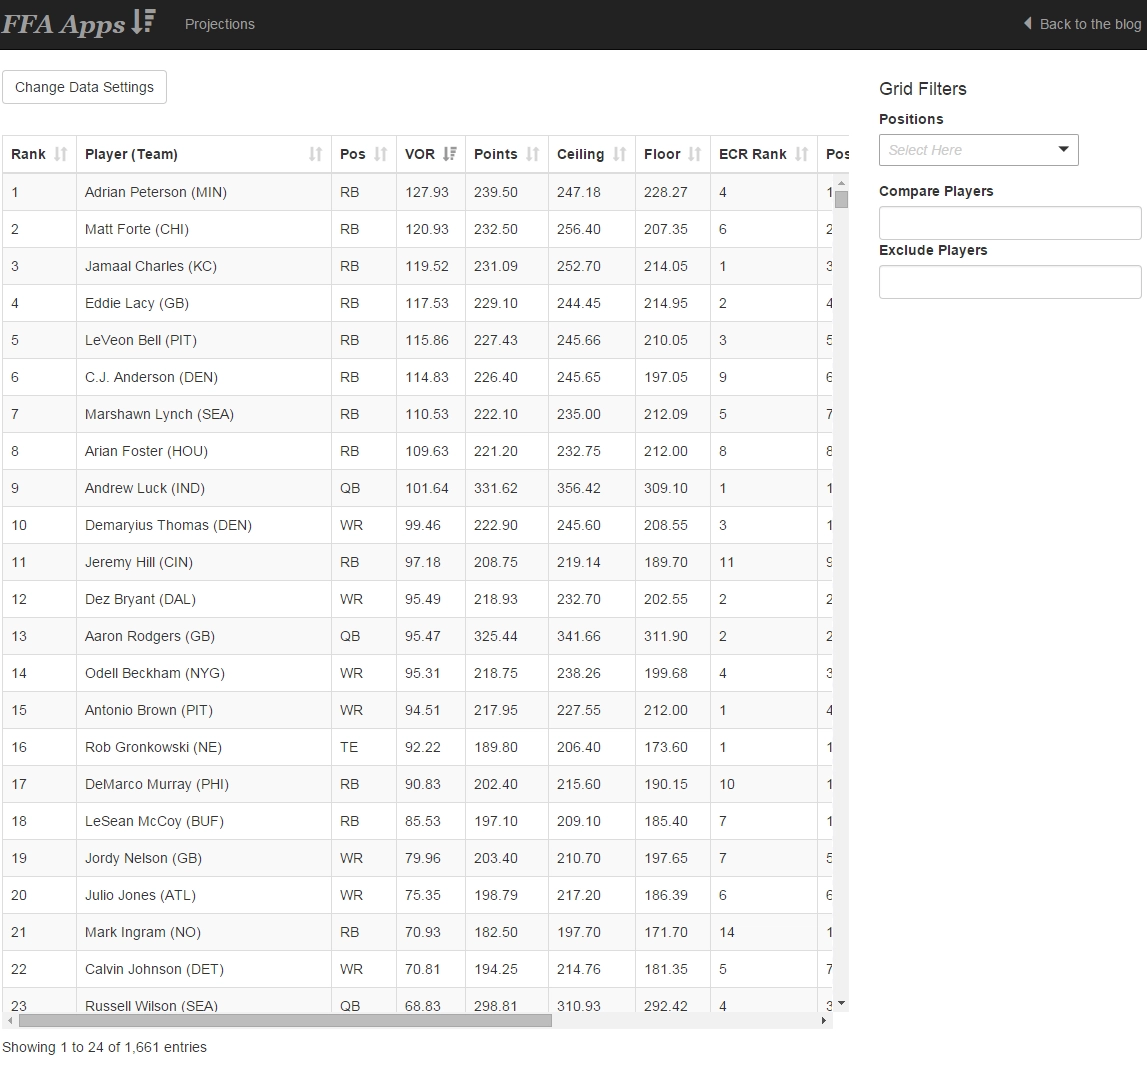Click the horizontal scrollbar under the table
Image resolution: width=1147 pixels, height=1073 pixels.
(285, 1021)
